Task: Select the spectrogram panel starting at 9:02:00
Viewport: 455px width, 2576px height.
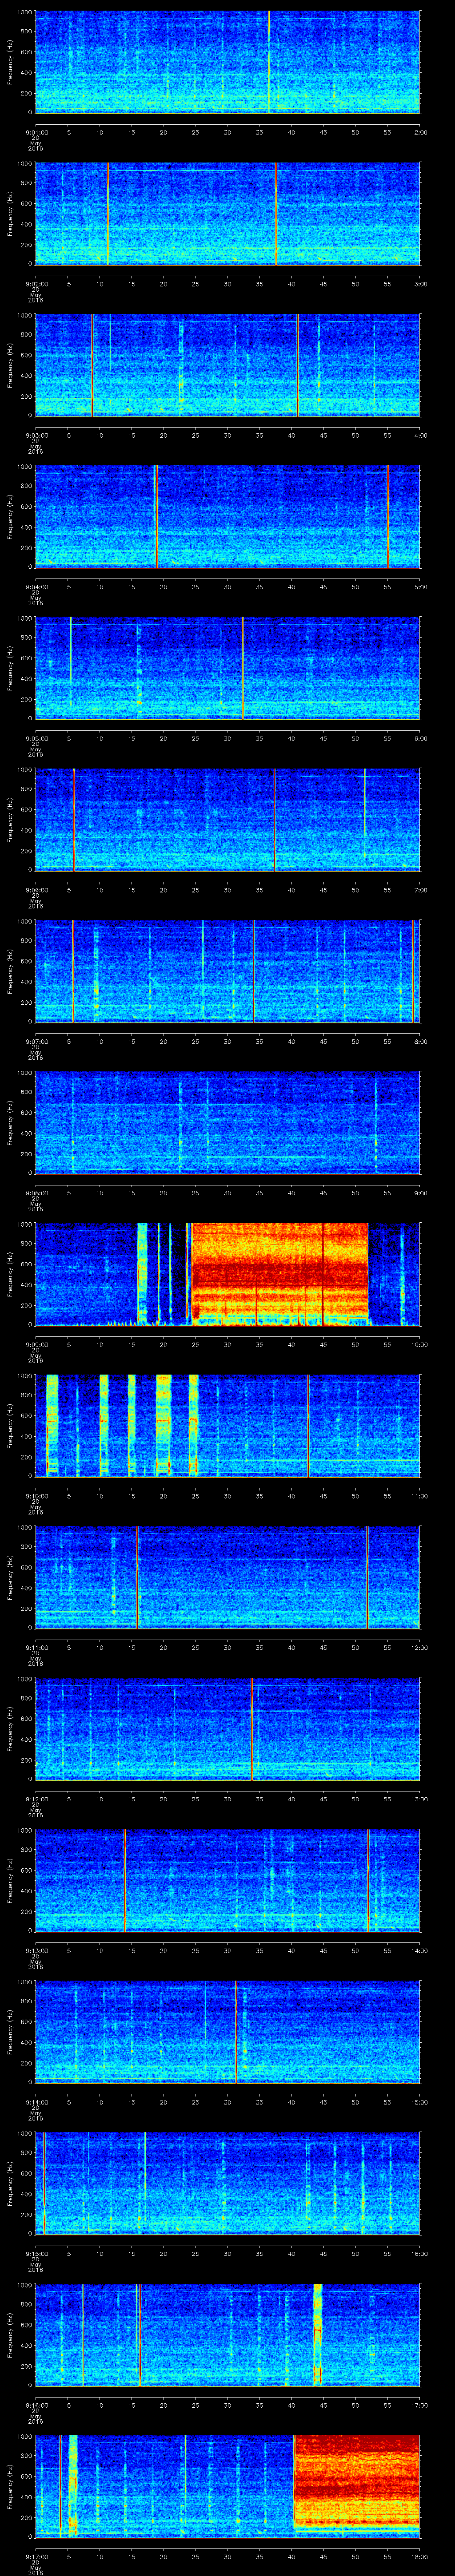Action: [228, 214]
